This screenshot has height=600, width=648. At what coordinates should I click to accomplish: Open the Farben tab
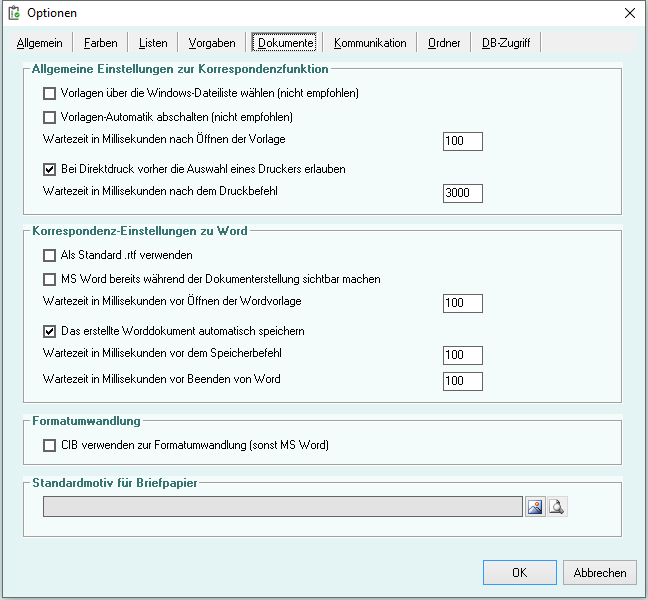click(x=100, y=43)
